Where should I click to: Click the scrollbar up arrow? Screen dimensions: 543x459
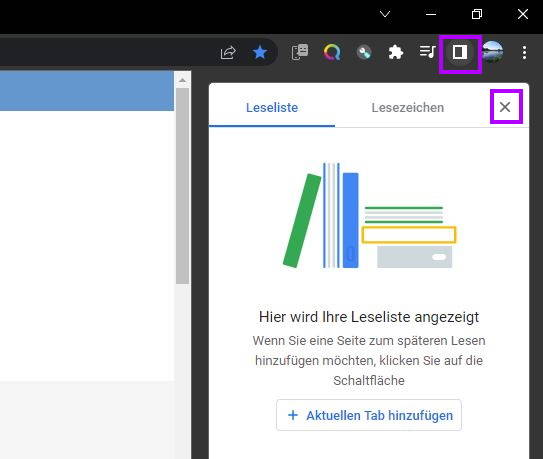pos(183,80)
